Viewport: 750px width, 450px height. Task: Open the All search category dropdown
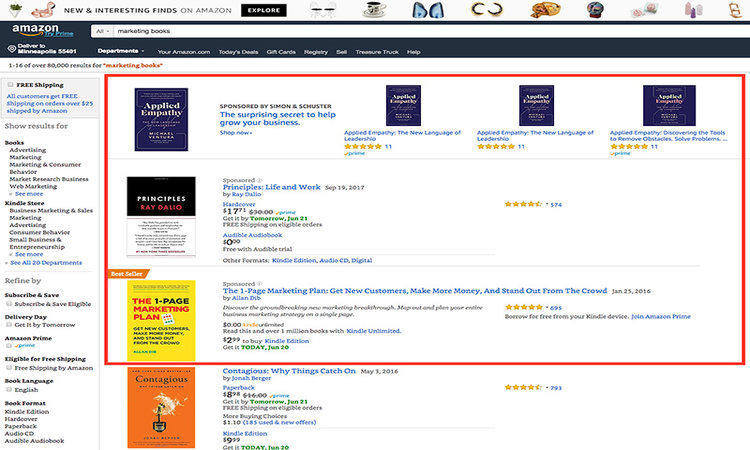[102, 31]
